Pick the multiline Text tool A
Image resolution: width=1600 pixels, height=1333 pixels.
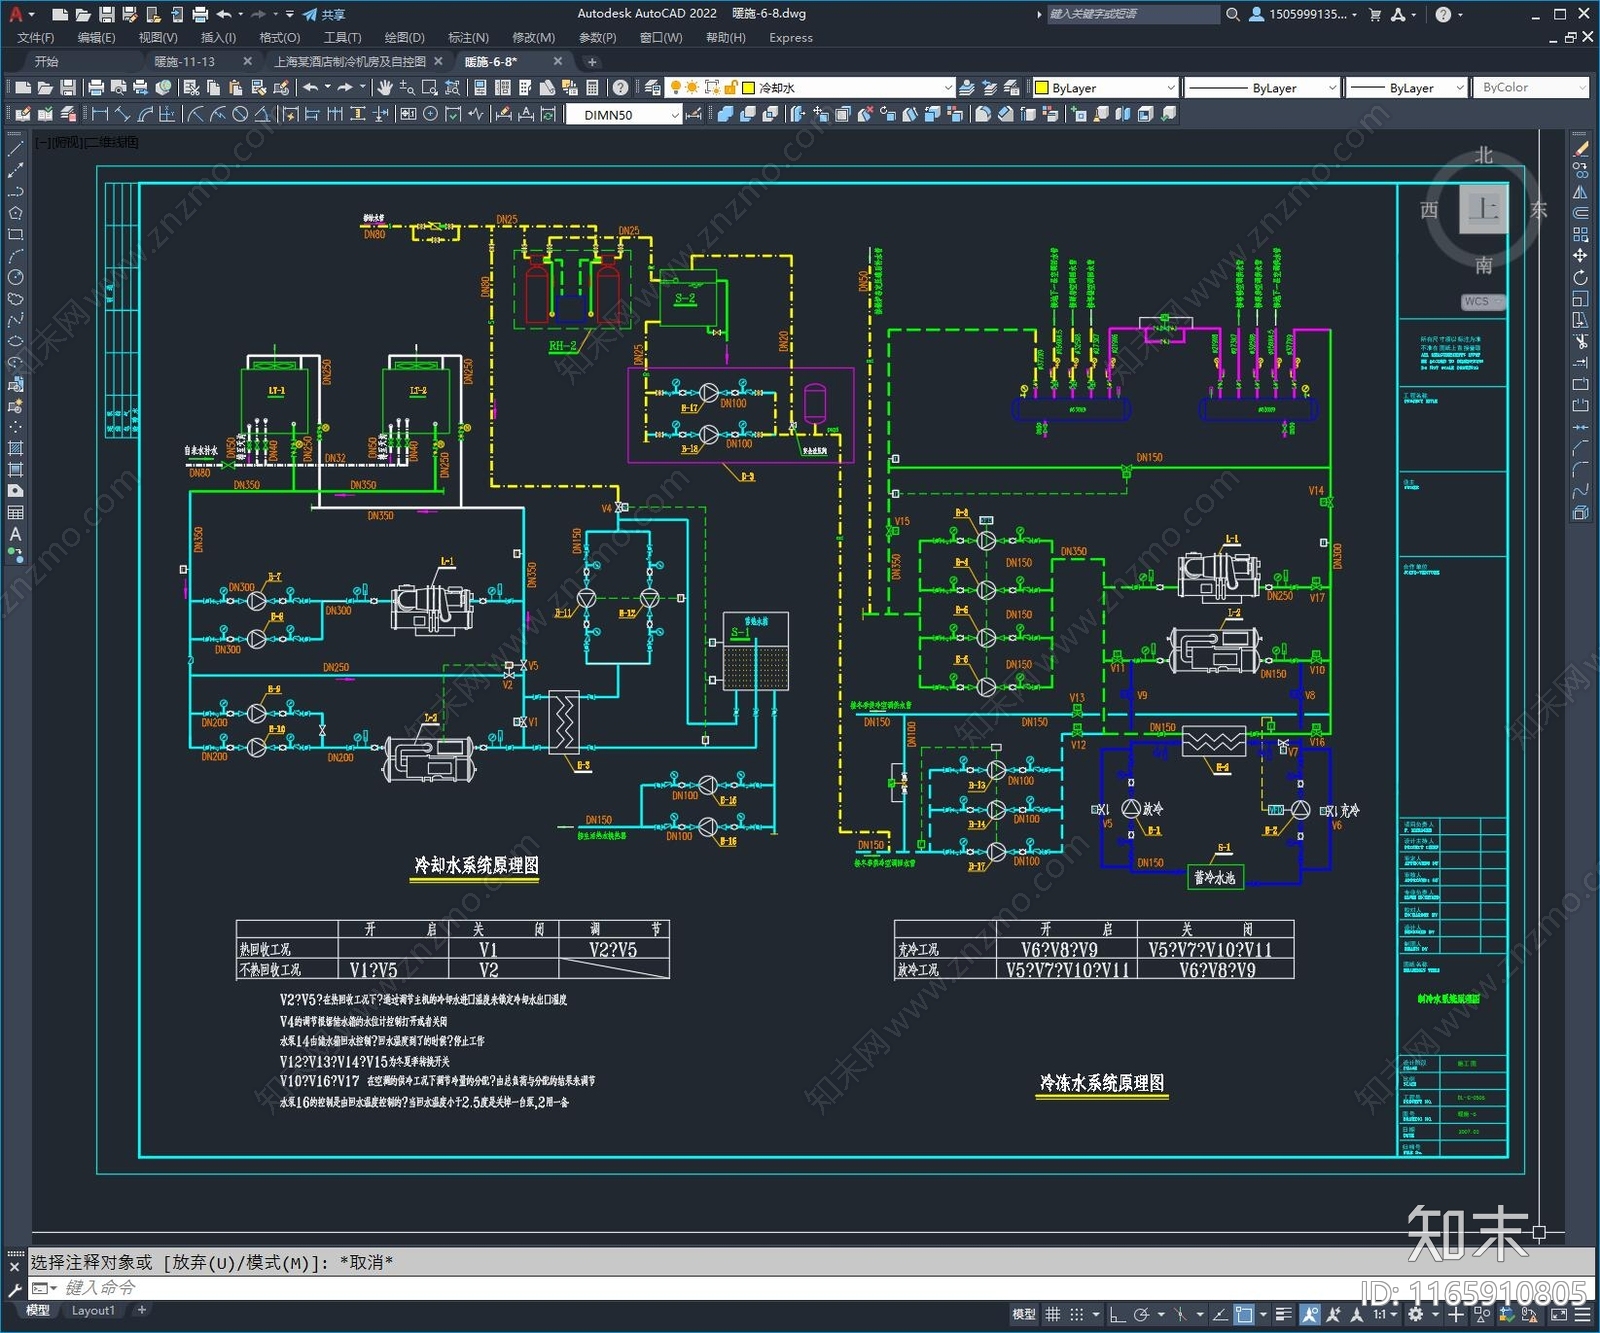15,534
